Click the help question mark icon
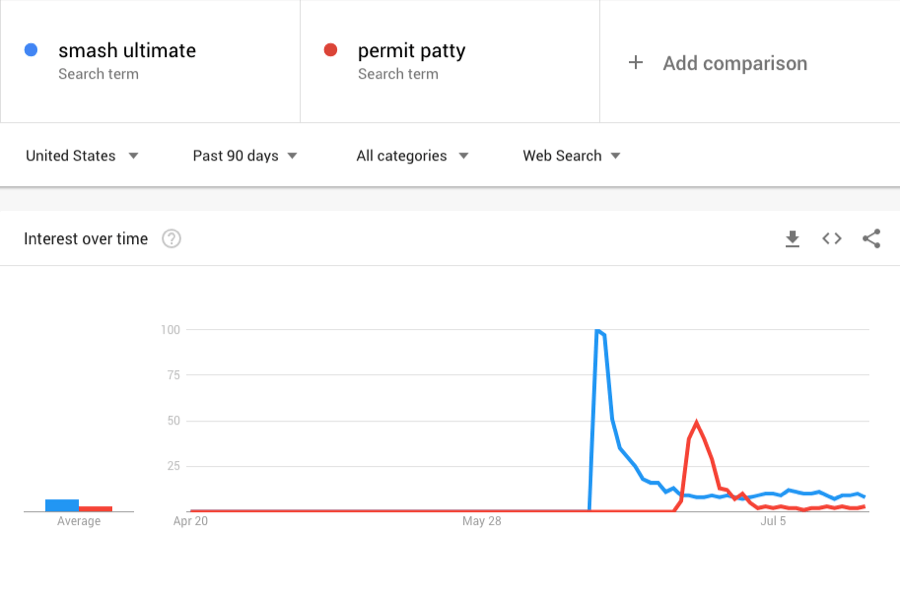 point(171,239)
